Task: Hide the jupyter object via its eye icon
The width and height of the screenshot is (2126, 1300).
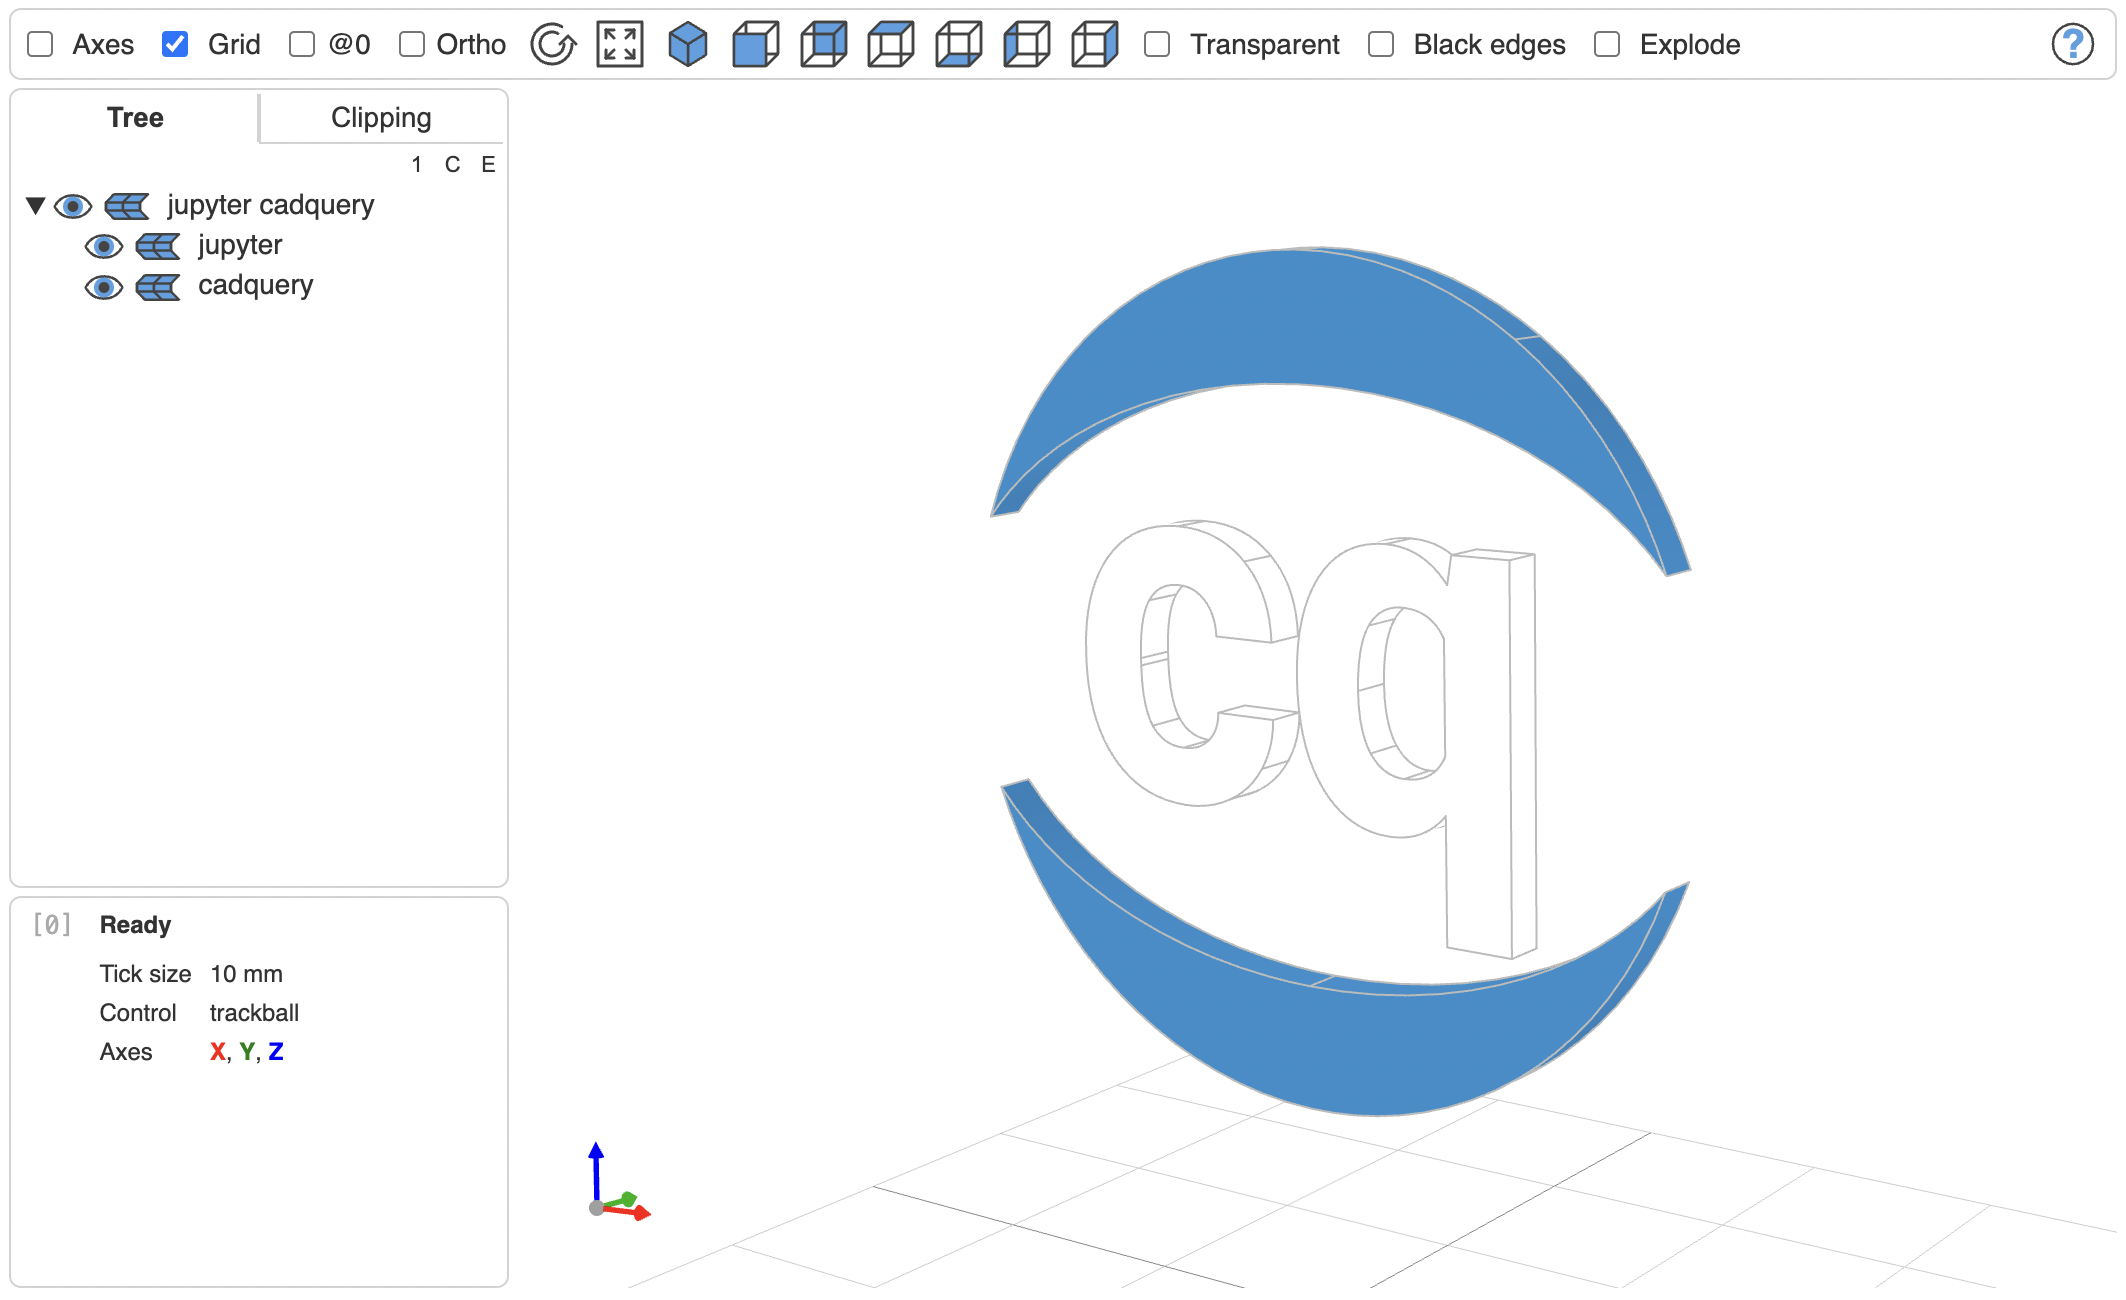Action: point(104,246)
